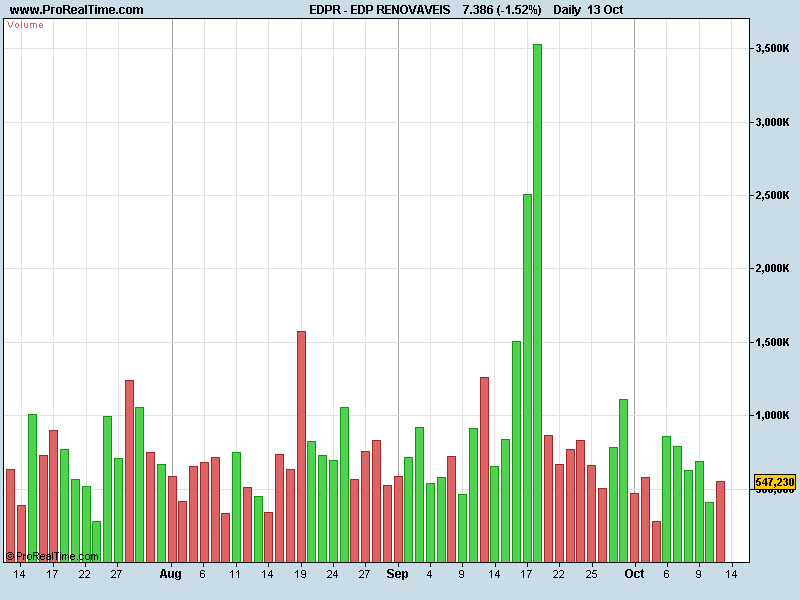Click the Sep month label on time axis
Image resolution: width=800 pixels, height=600 pixels.
pyautogui.click(x=397, y=574)
